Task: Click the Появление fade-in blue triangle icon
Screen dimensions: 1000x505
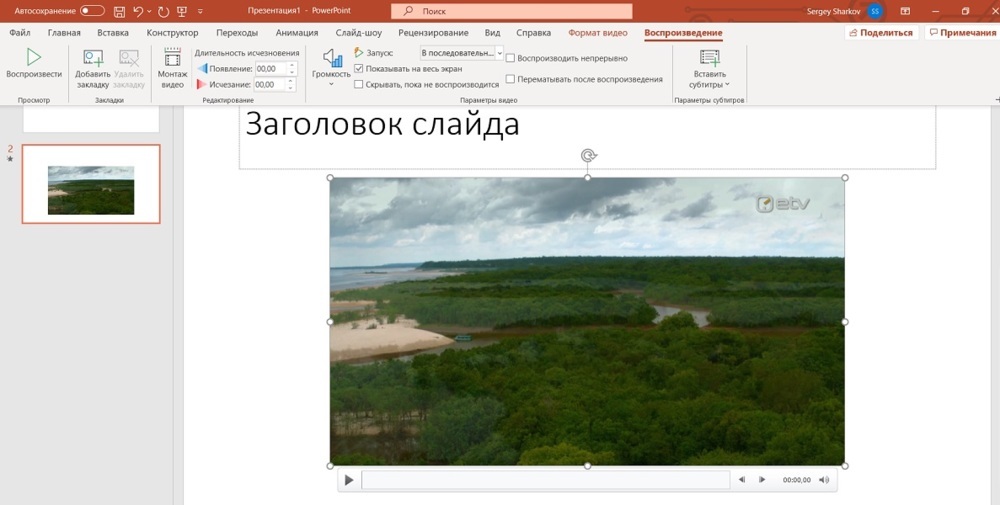Action: (x=202, y=69)
